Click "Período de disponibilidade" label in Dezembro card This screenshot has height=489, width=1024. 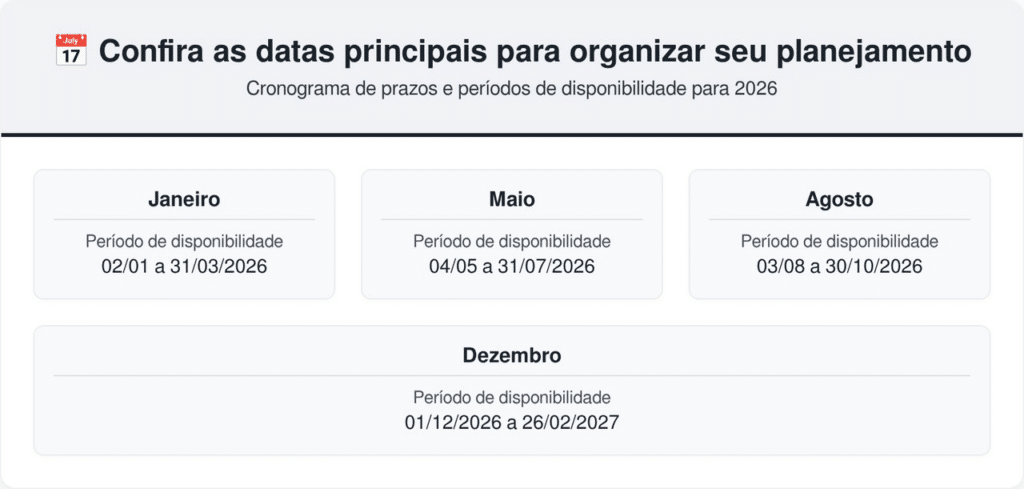[x=512, y=397]
